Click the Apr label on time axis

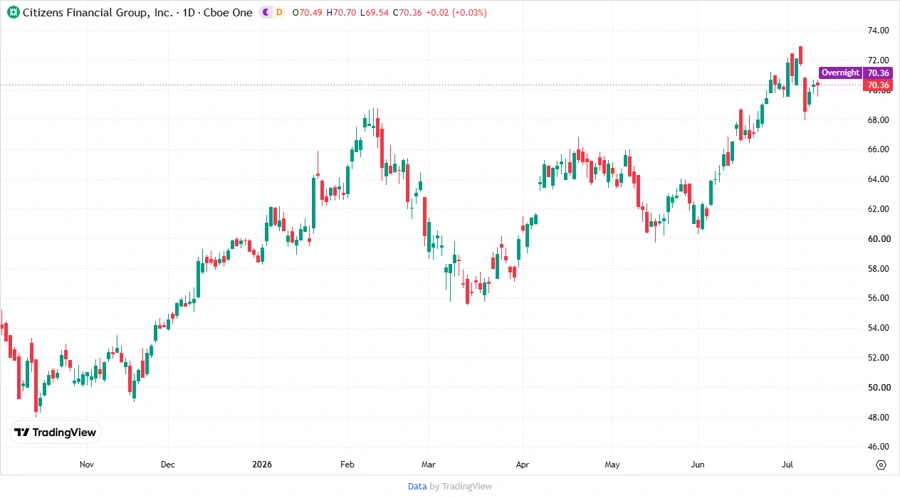[x=522, y=464]
